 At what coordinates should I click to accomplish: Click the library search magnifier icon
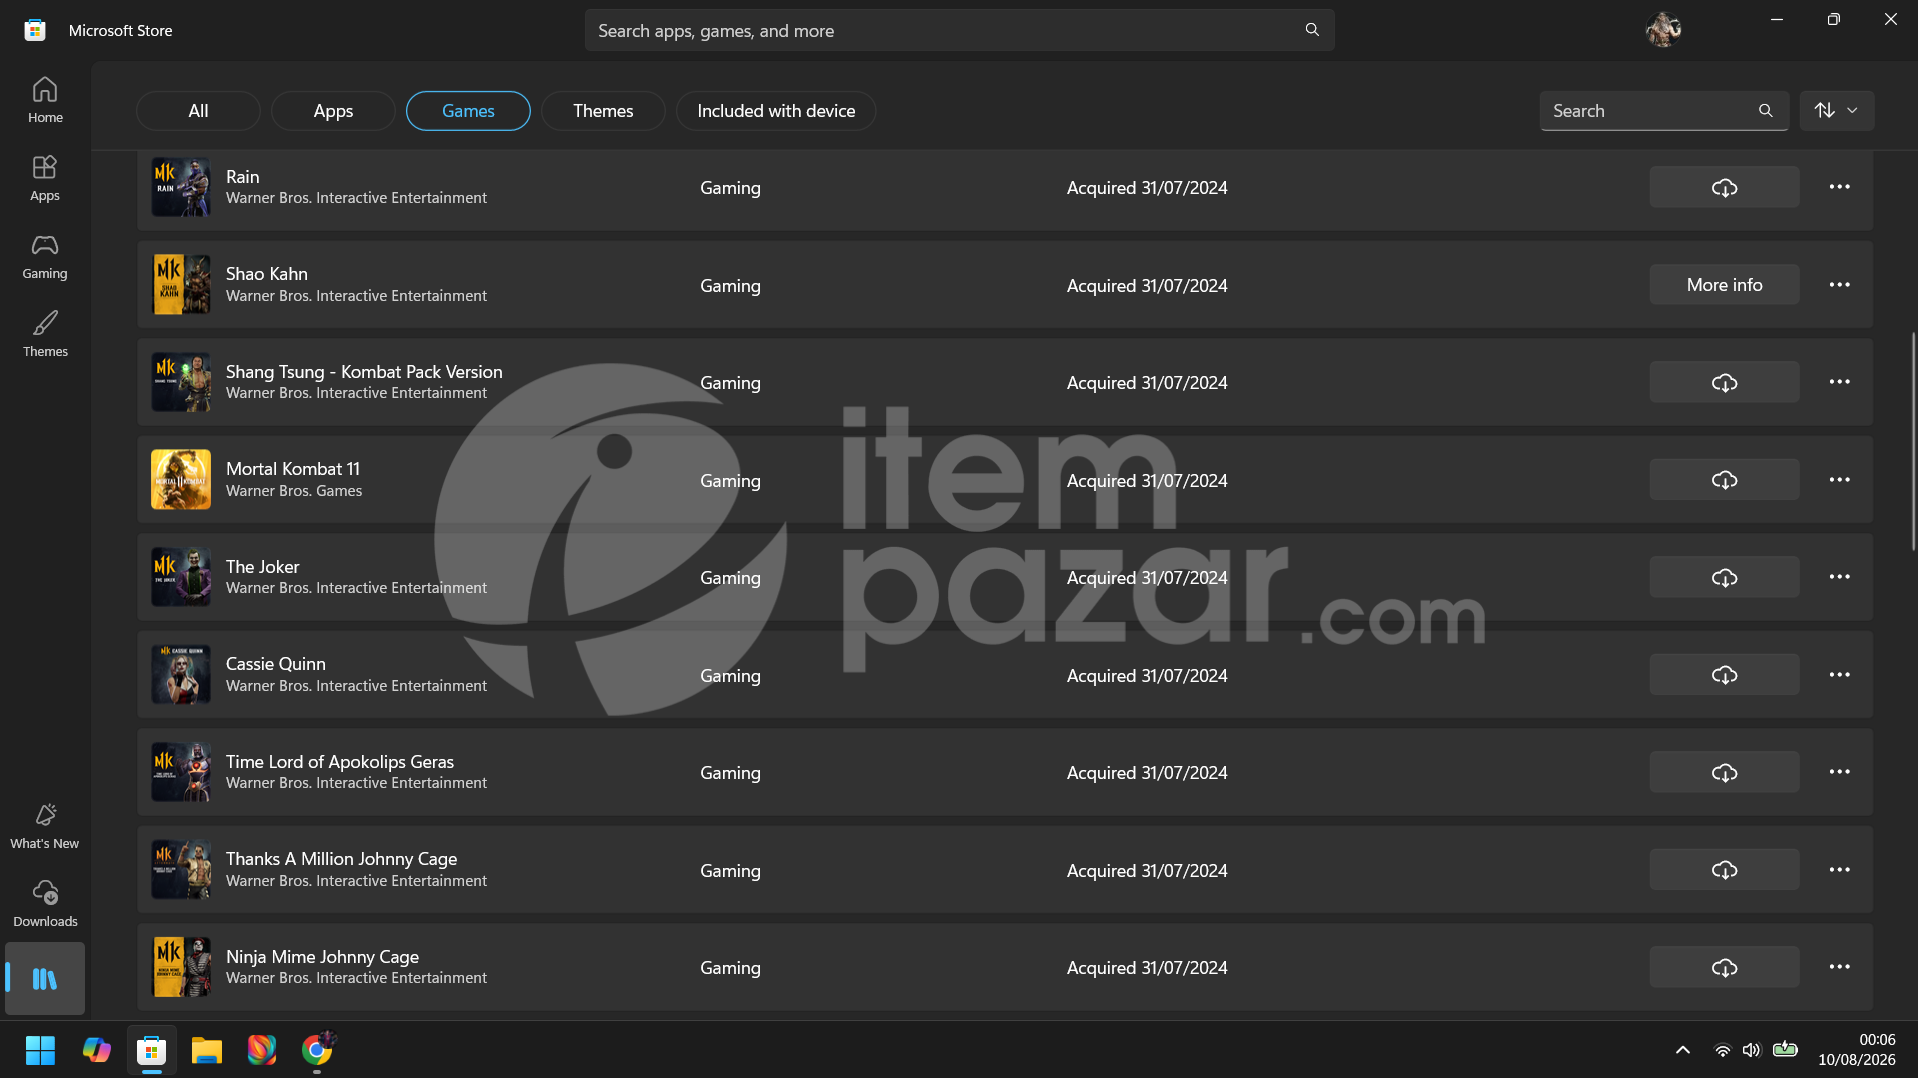1766,111
